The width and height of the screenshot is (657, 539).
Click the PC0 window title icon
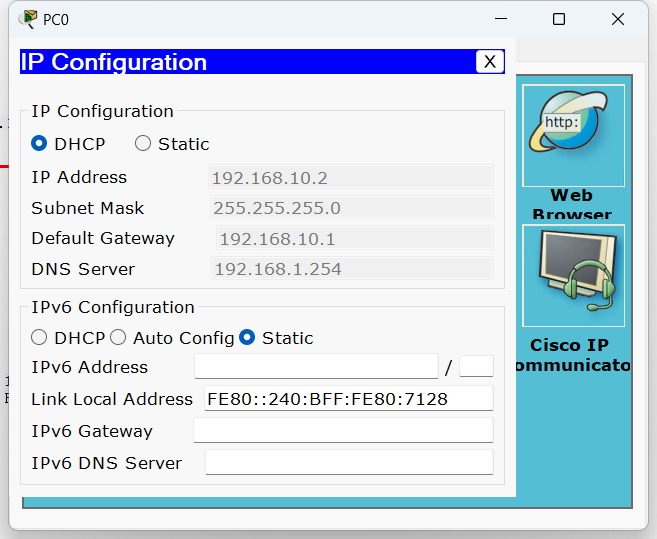tap(28, 19)
